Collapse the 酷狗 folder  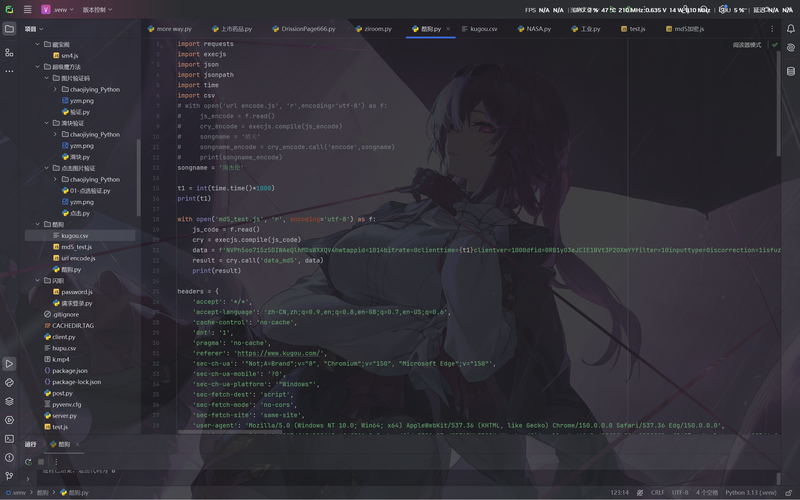(x=38, y=224)
